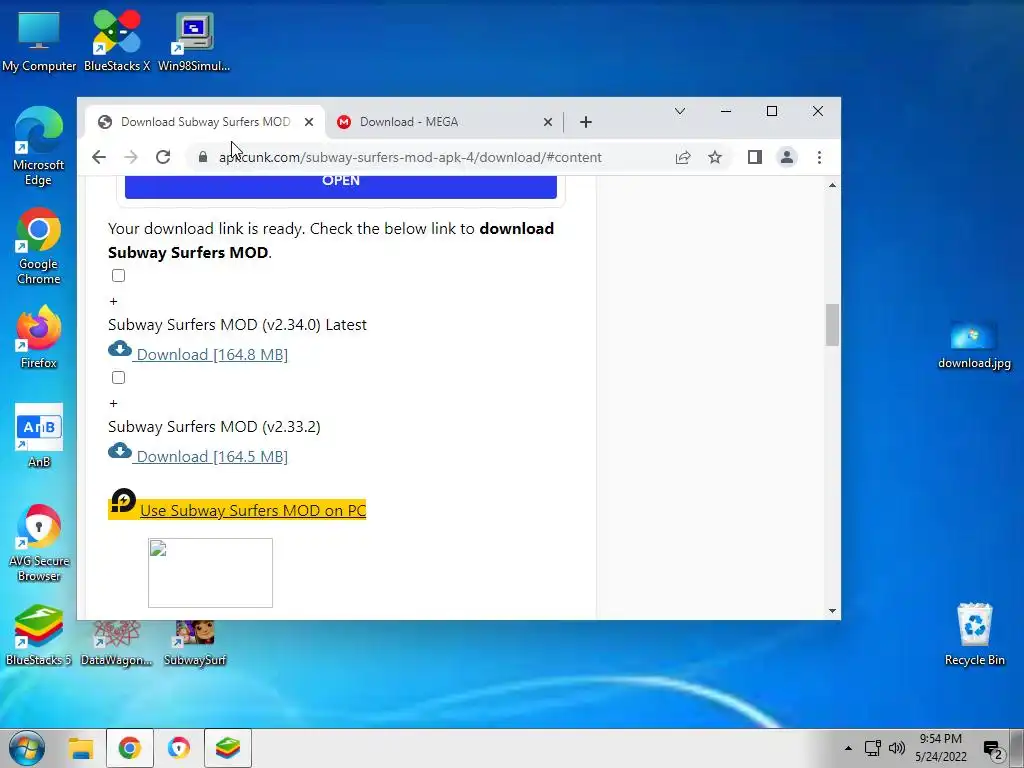Click the BlueStacks taskbar button
Image resolution: width=1024 pixels, height=768 pixels.
coord(227,748)
